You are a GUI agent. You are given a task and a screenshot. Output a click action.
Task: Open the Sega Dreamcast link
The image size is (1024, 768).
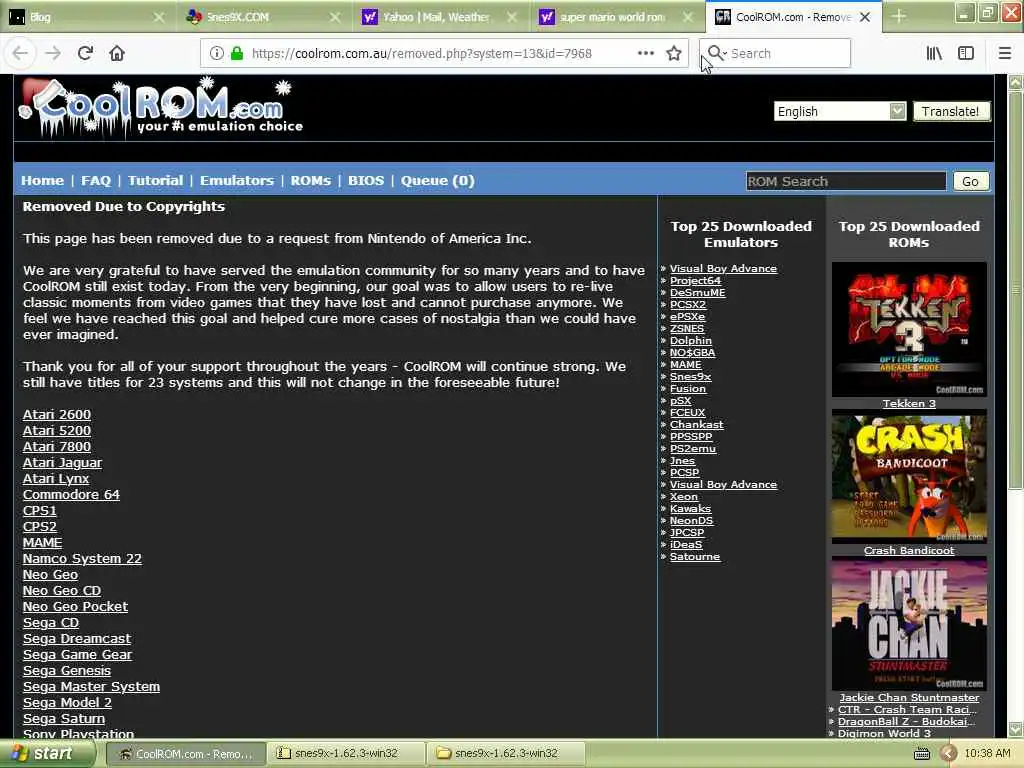76,639
